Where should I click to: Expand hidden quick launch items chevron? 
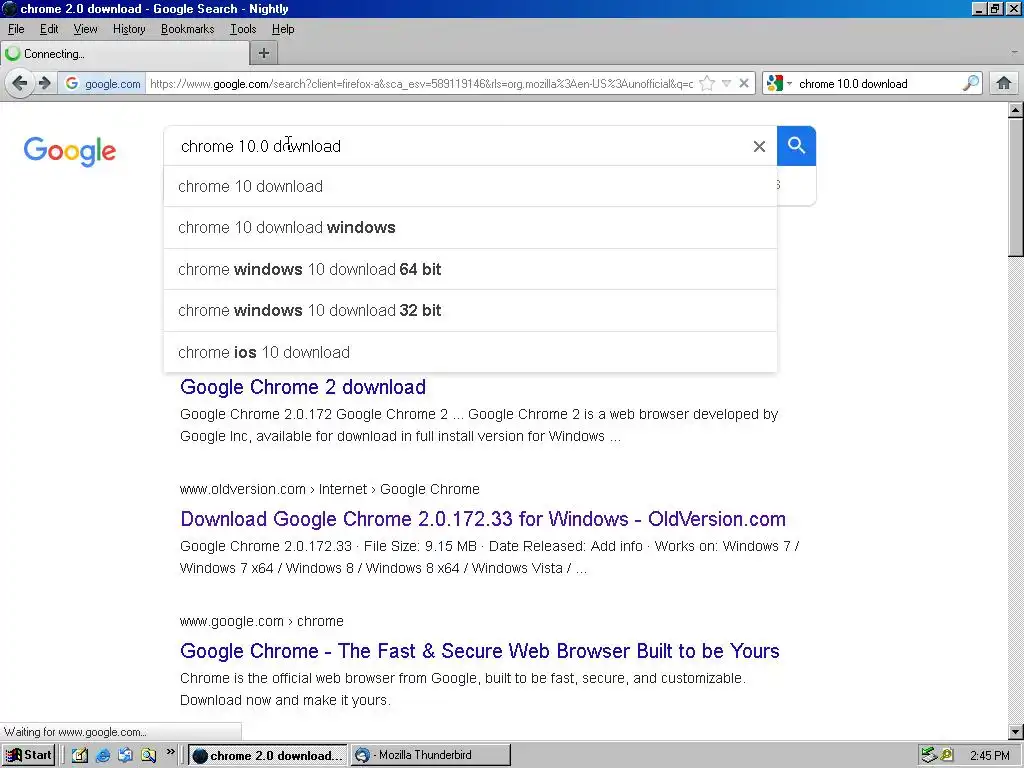coord(170,752)
